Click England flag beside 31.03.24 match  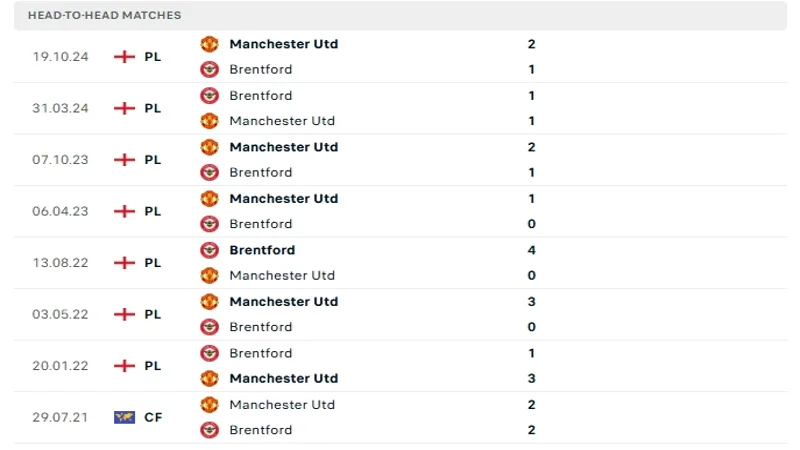coord(124,108)
